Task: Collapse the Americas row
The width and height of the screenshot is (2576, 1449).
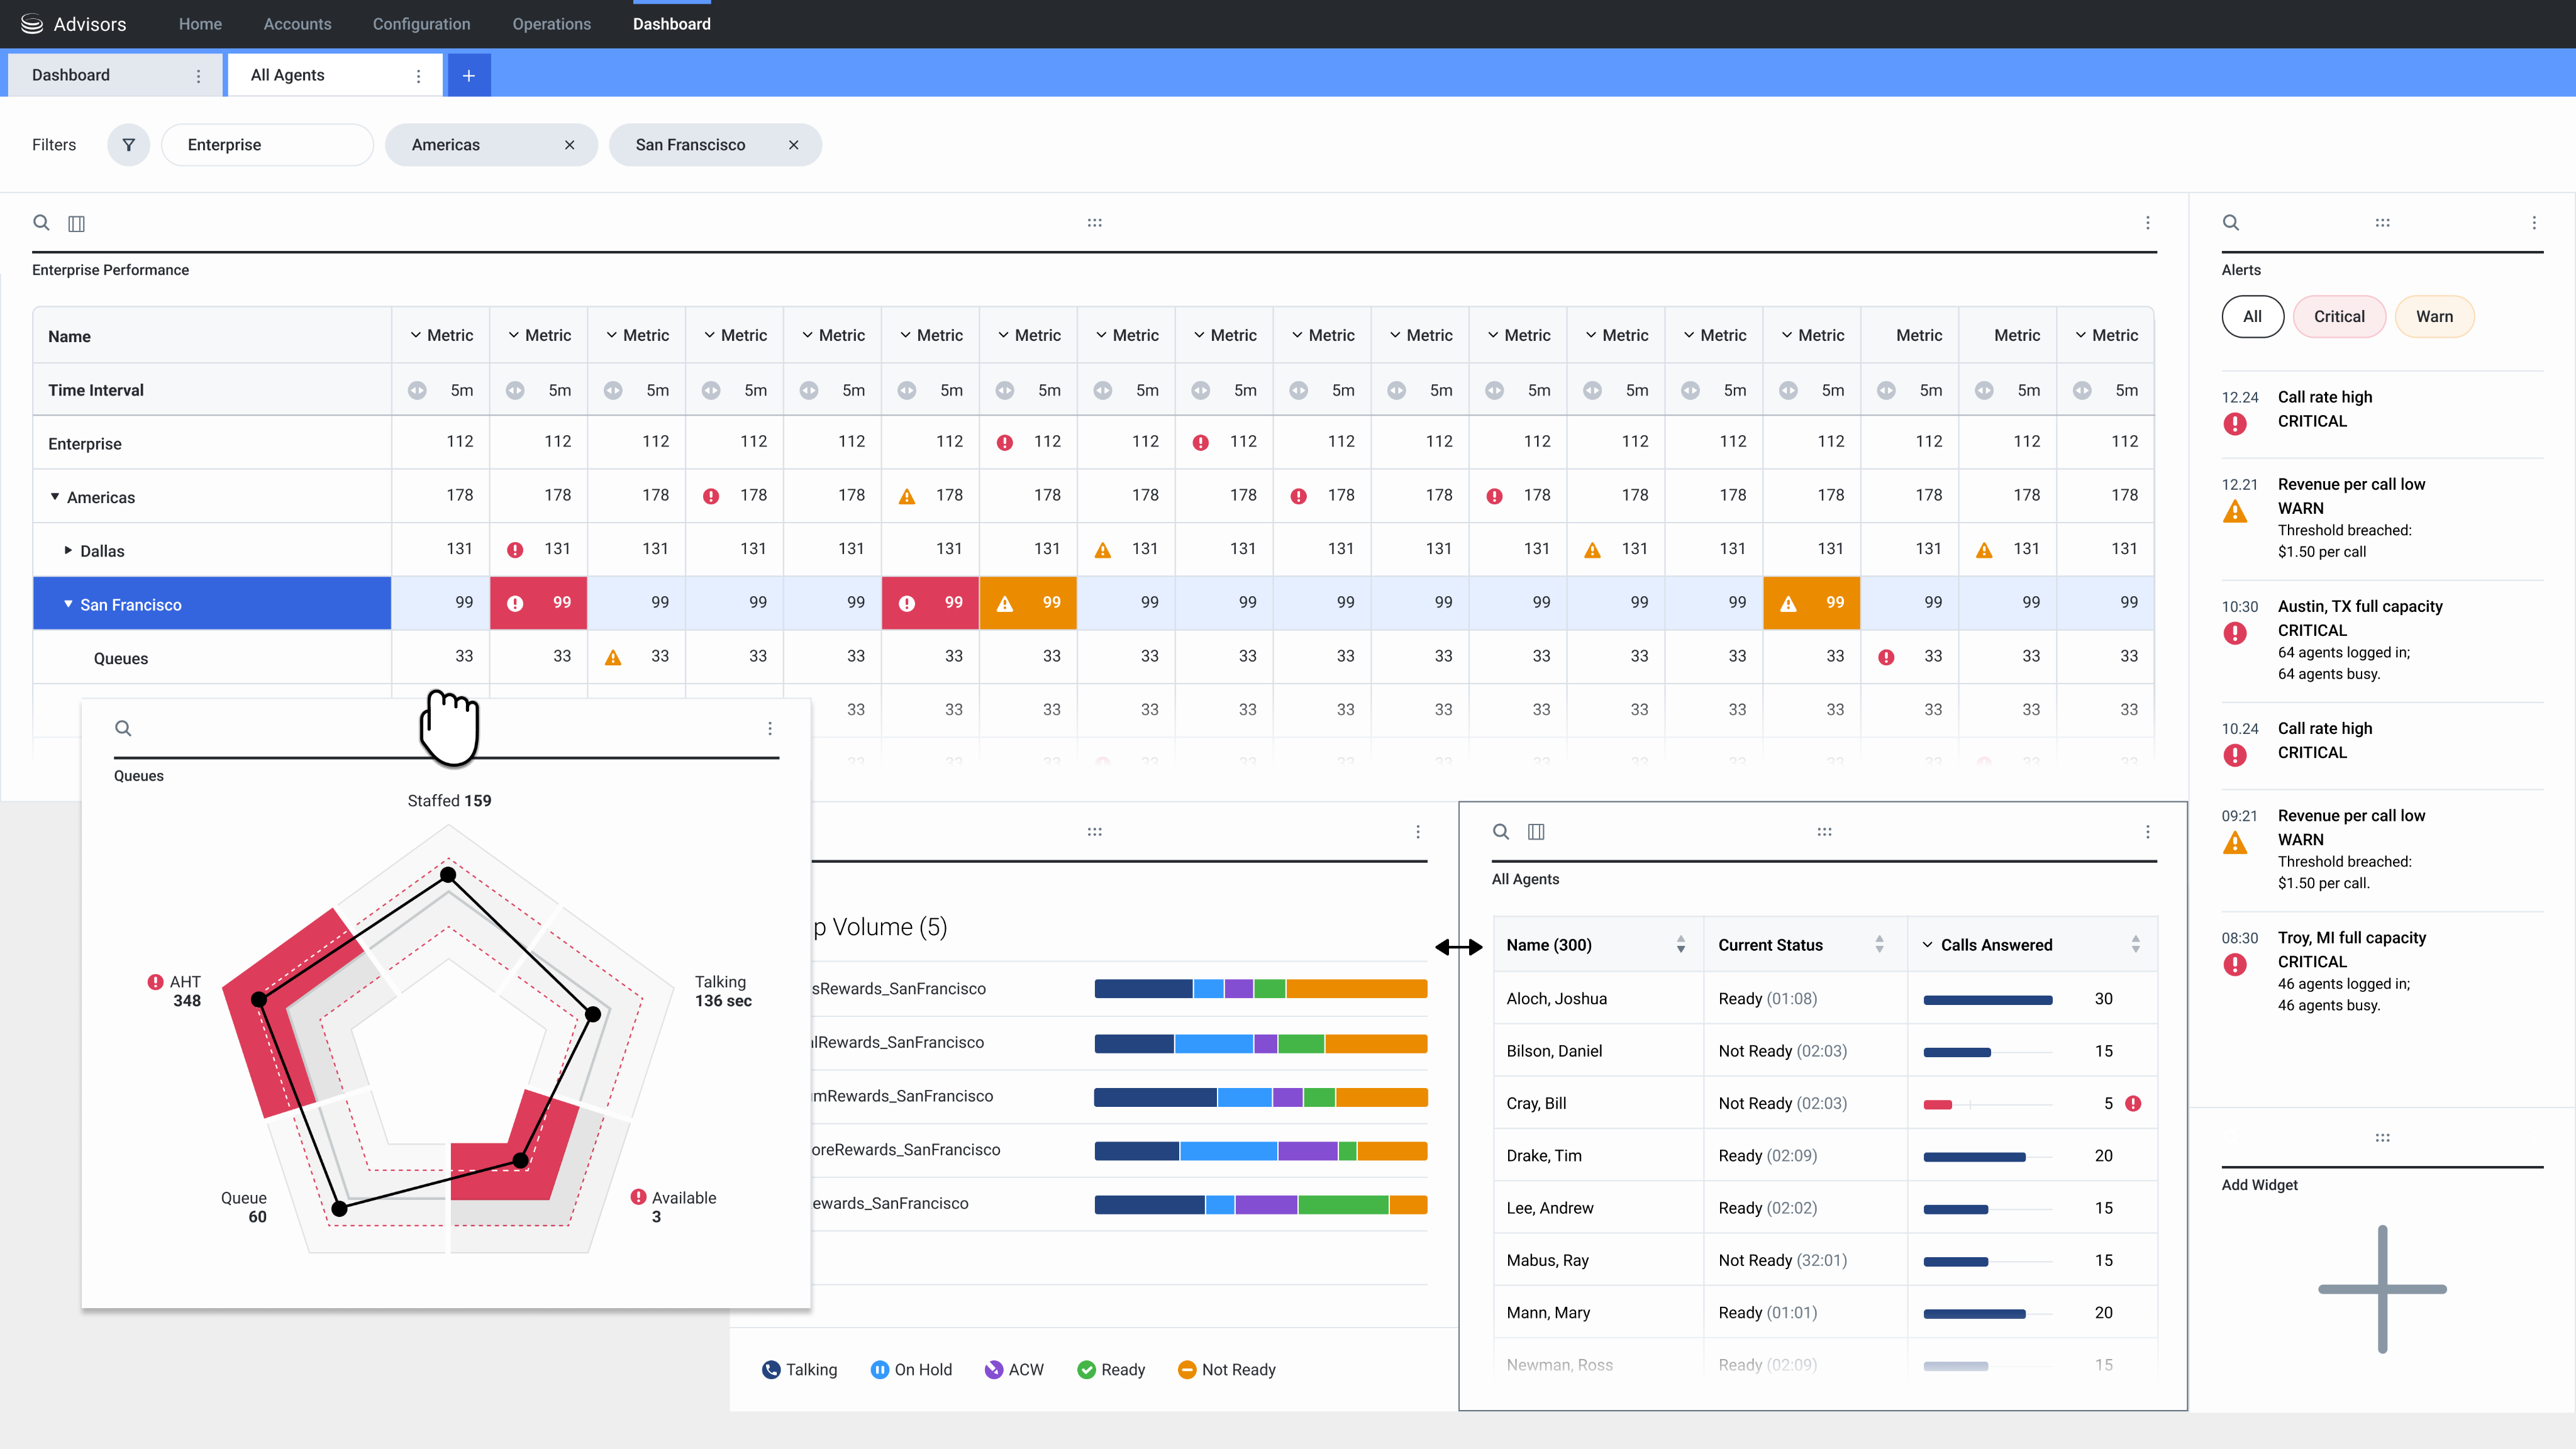Action: pyautogui.click(x=55, y=497)
